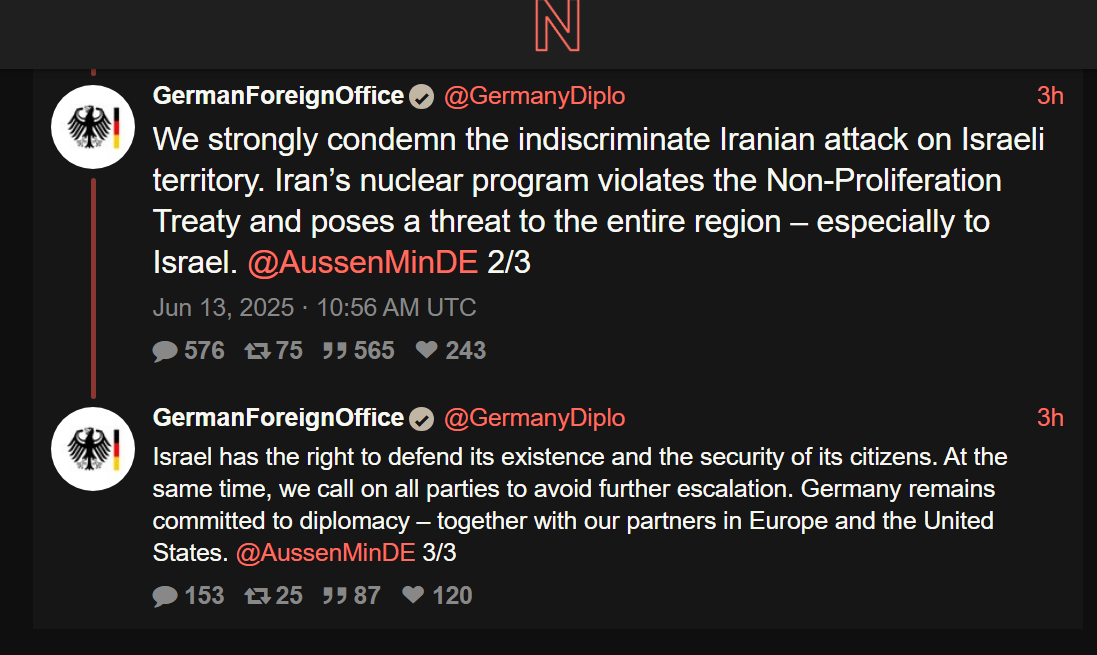Open GermanForeignOffice name on first tweet
The height and width of the screenshot is (655, 1097).
[278, 96]
